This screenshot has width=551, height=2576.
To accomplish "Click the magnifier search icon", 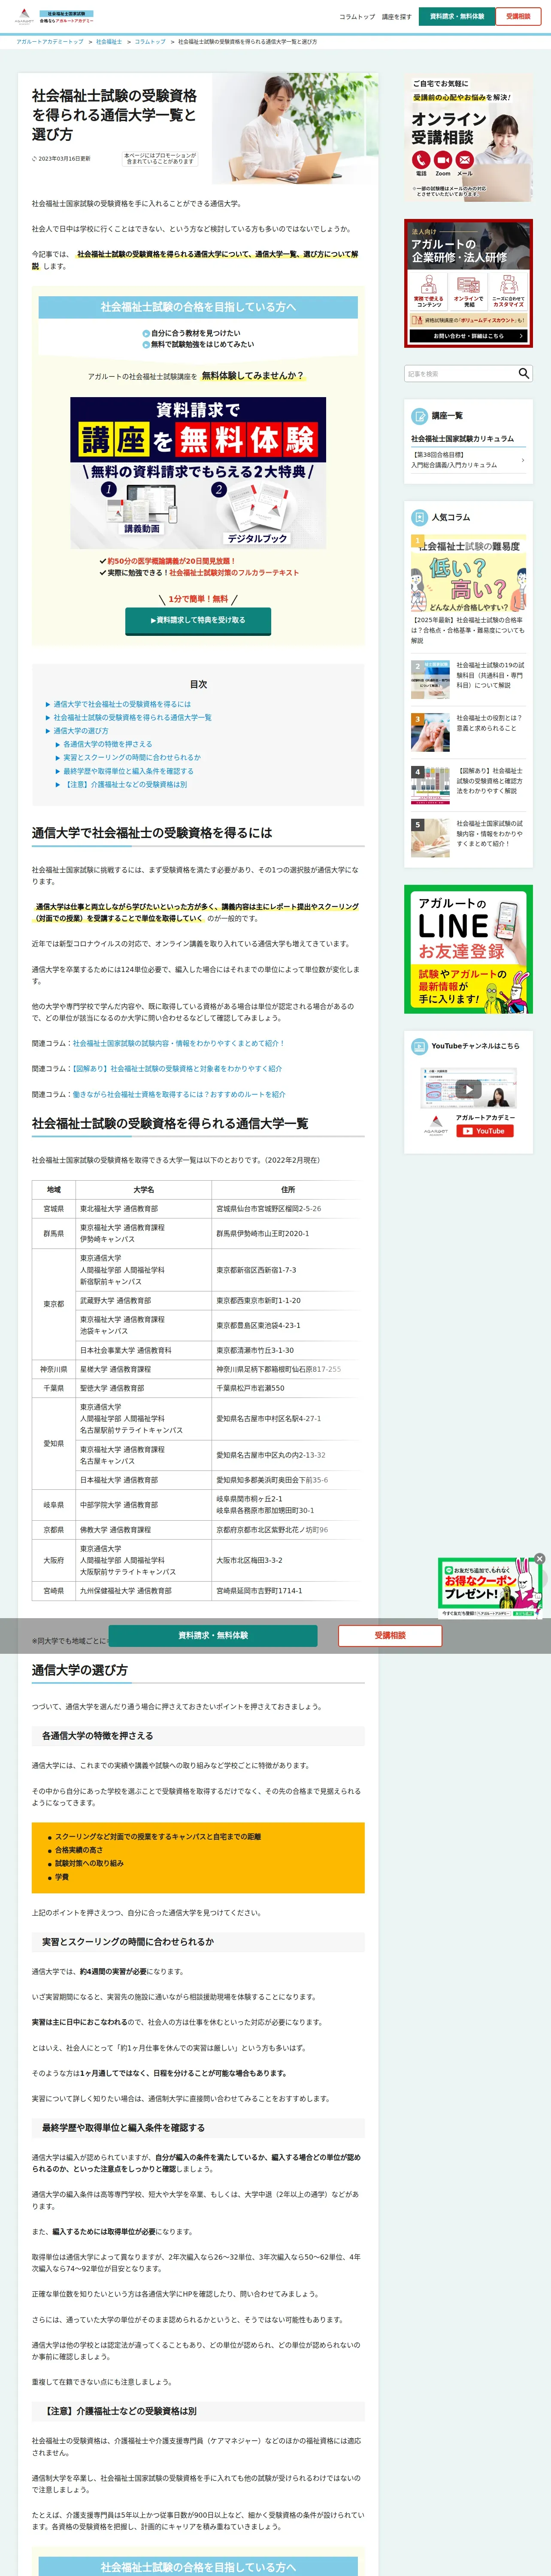I will click(524, 374).
